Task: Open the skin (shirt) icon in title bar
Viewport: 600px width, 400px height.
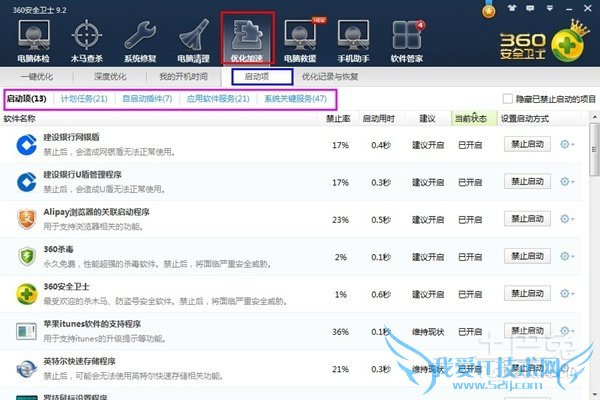Action: pyautogui.click(x=512, y=8)
